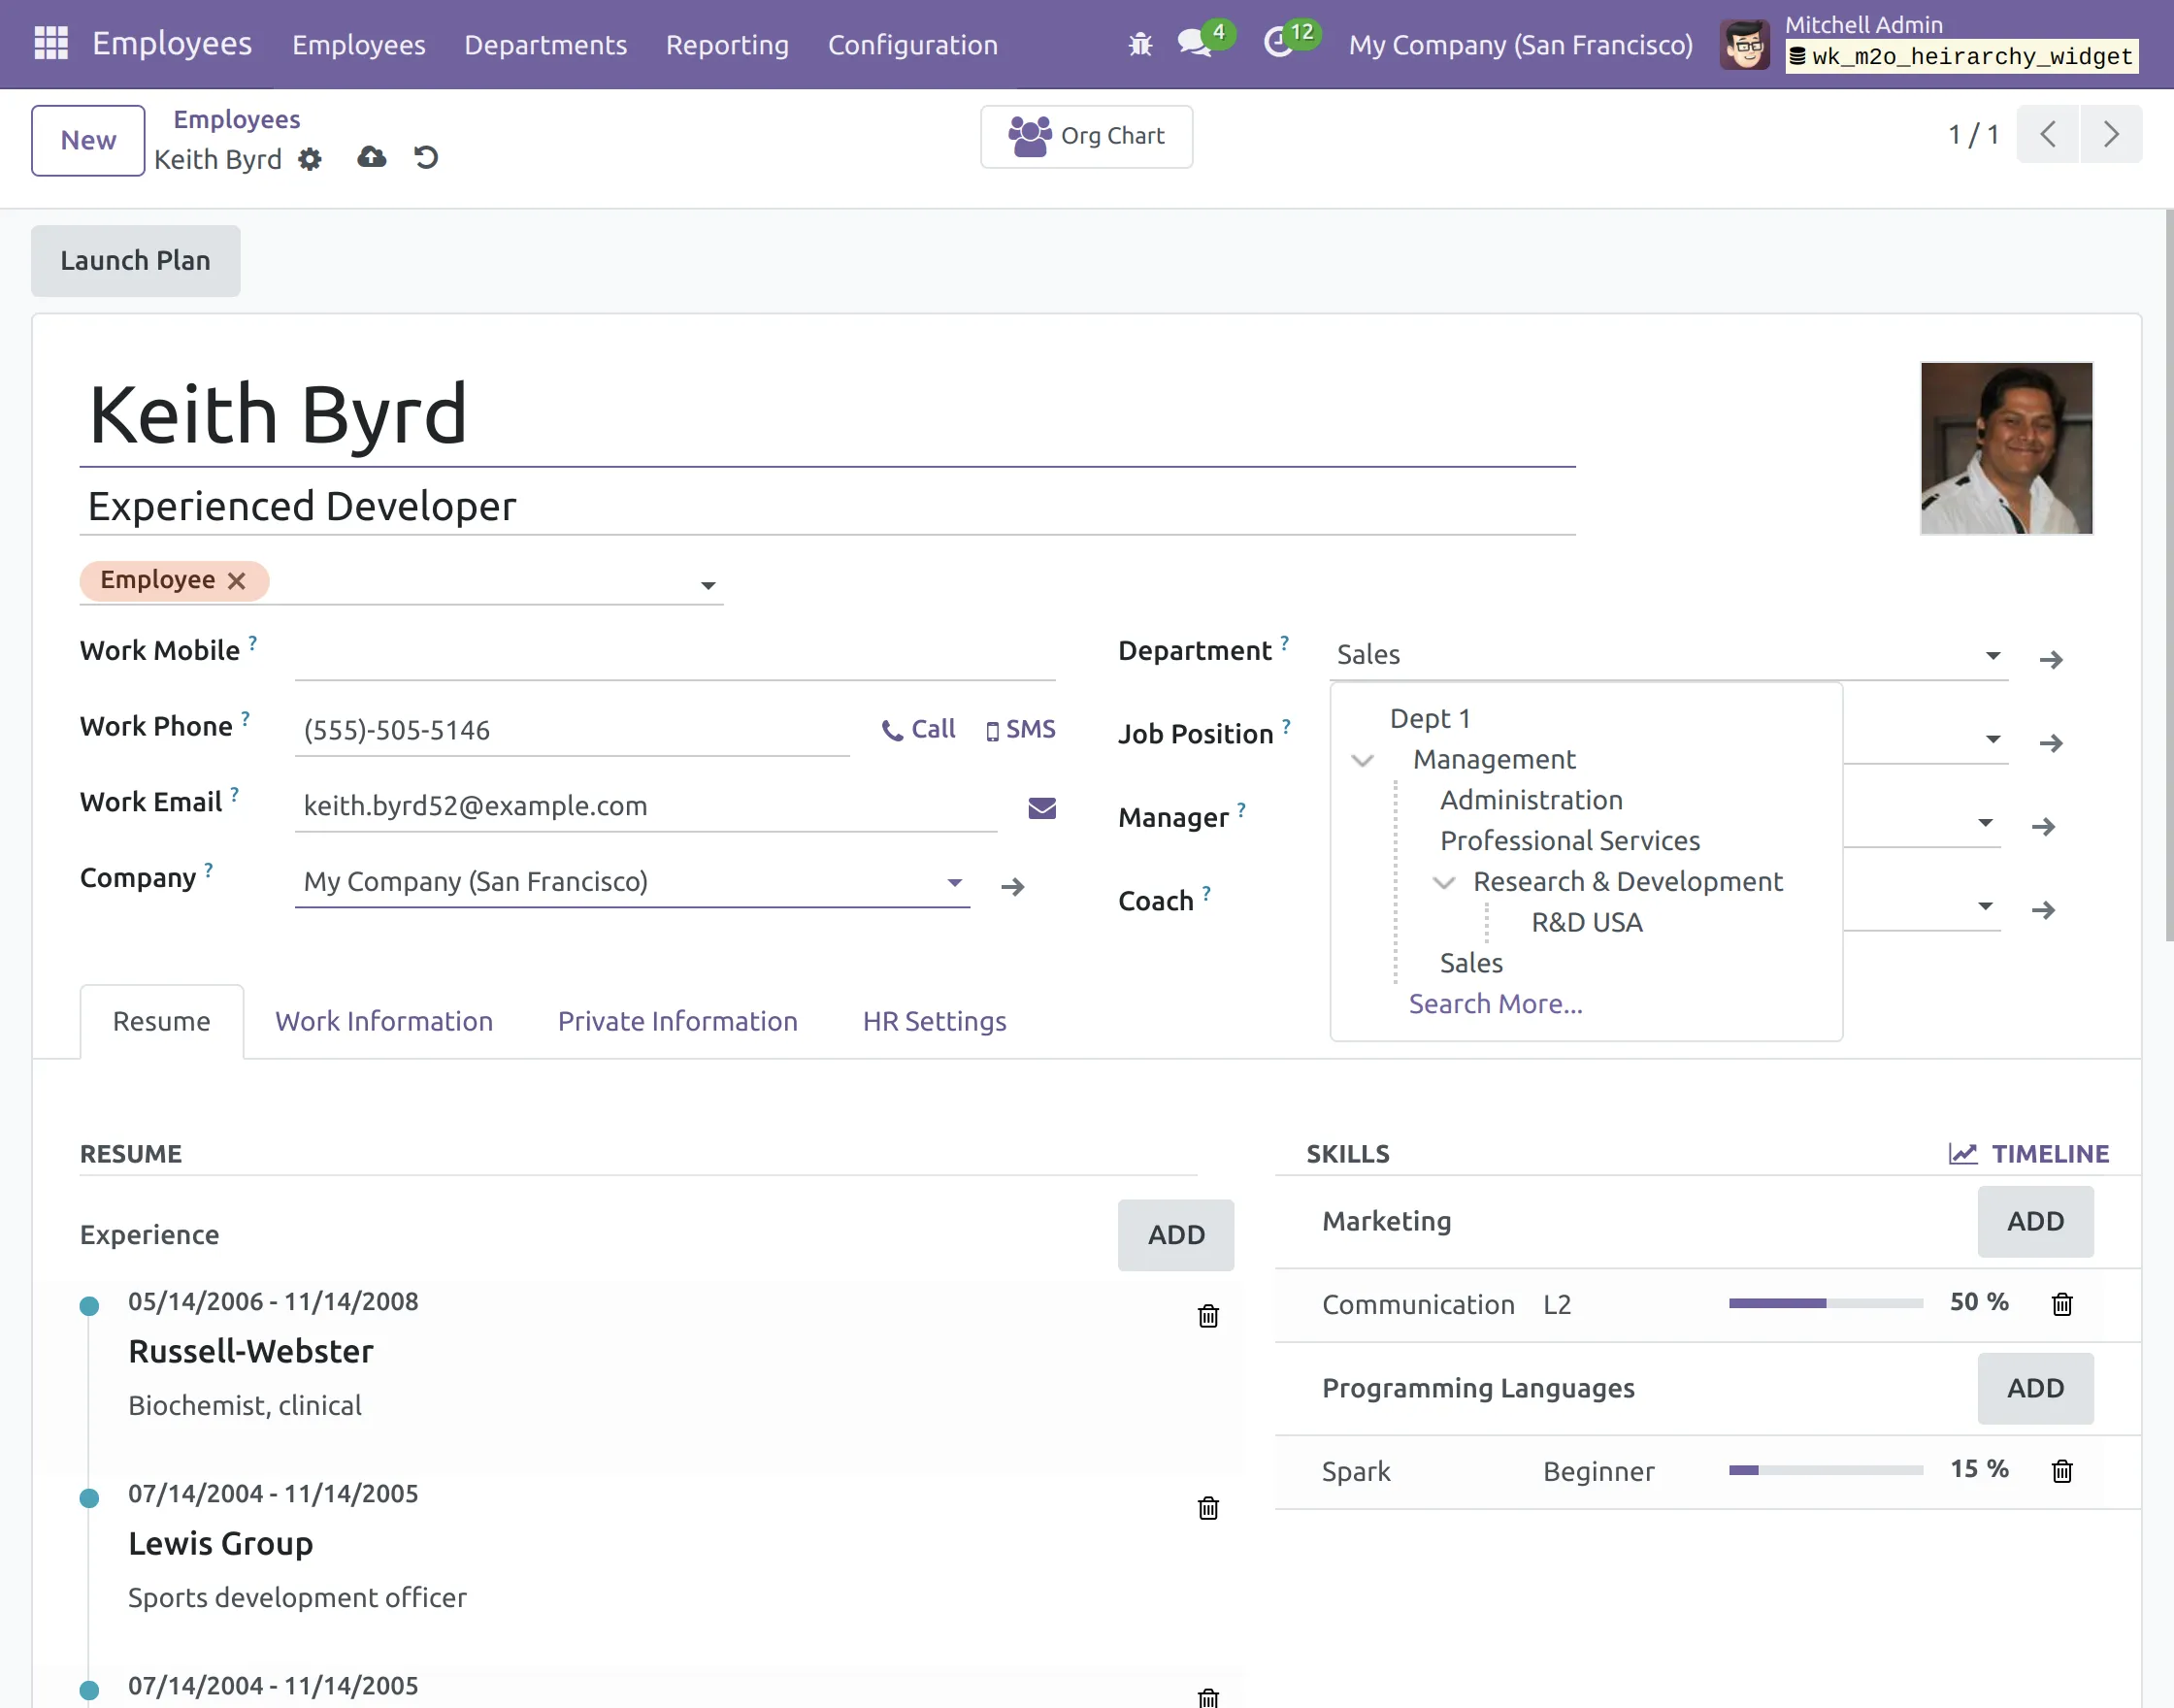2174x1708 pixels.
Task: Switch to the HR Settings tab
Action: coord(933,1021)
